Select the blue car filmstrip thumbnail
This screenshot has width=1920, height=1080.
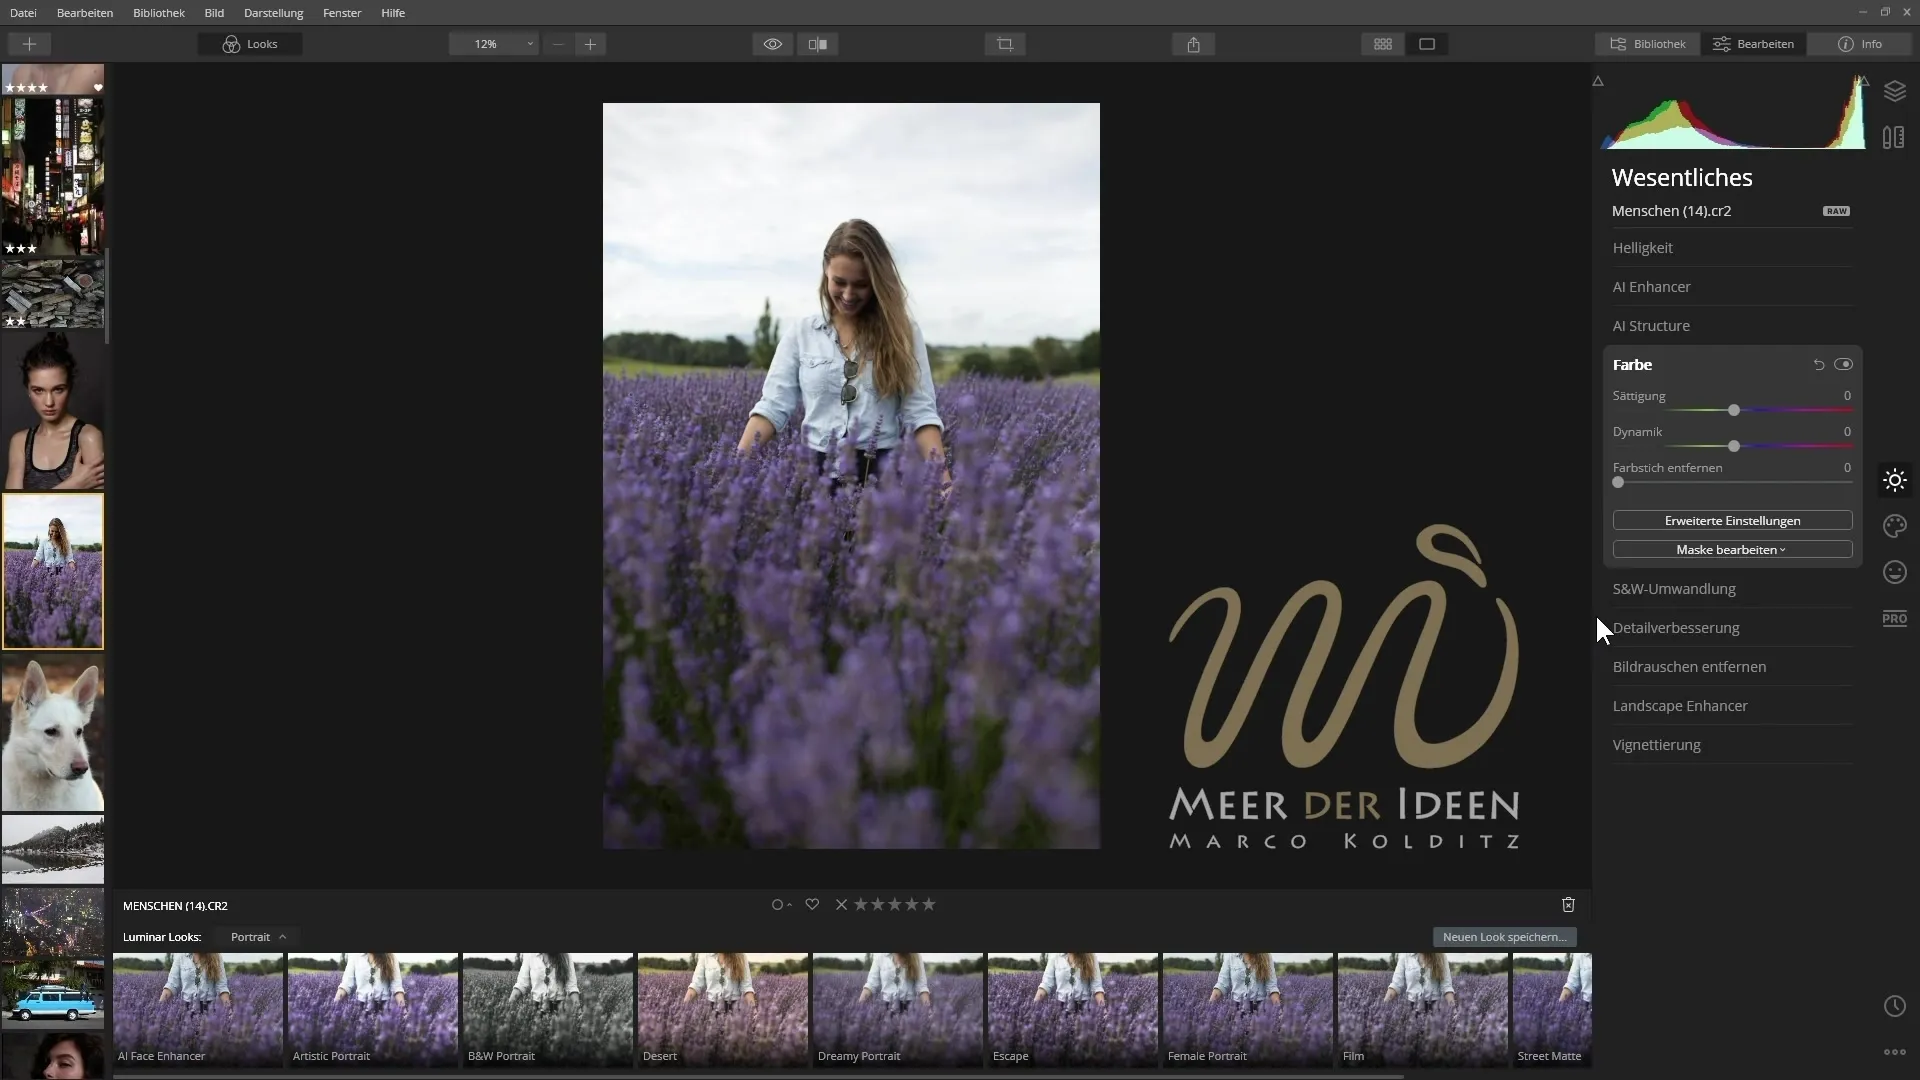point(53,996)
